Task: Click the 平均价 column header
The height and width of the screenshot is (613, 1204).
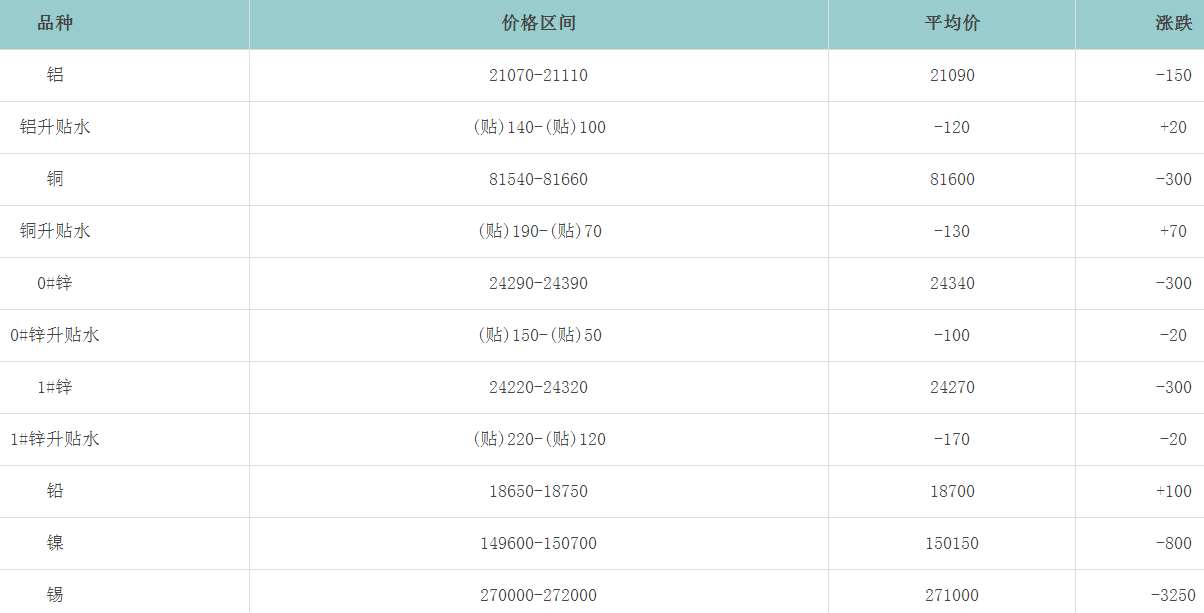Action: (x=951, y=23)
